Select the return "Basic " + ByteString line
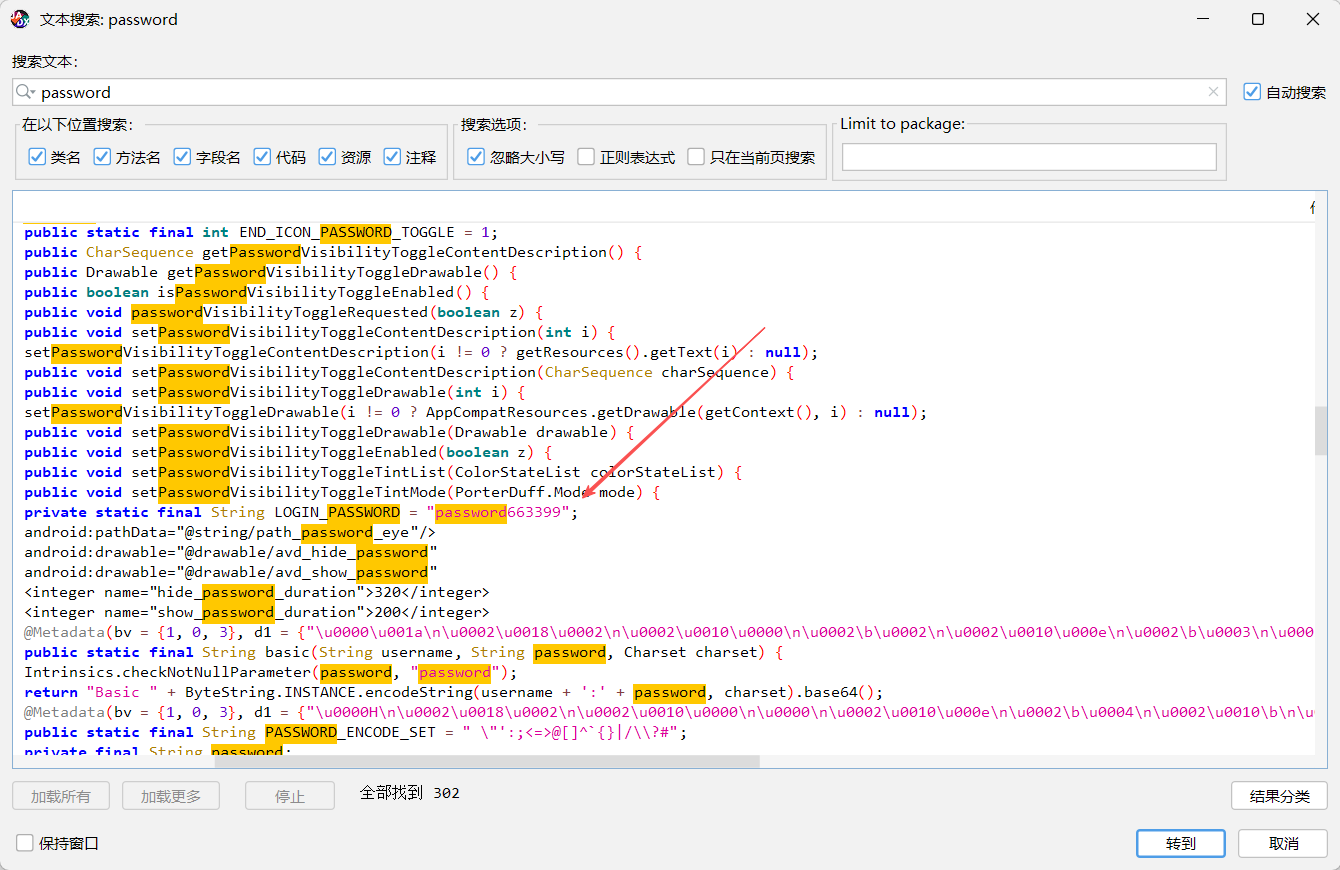 point(455,692)
